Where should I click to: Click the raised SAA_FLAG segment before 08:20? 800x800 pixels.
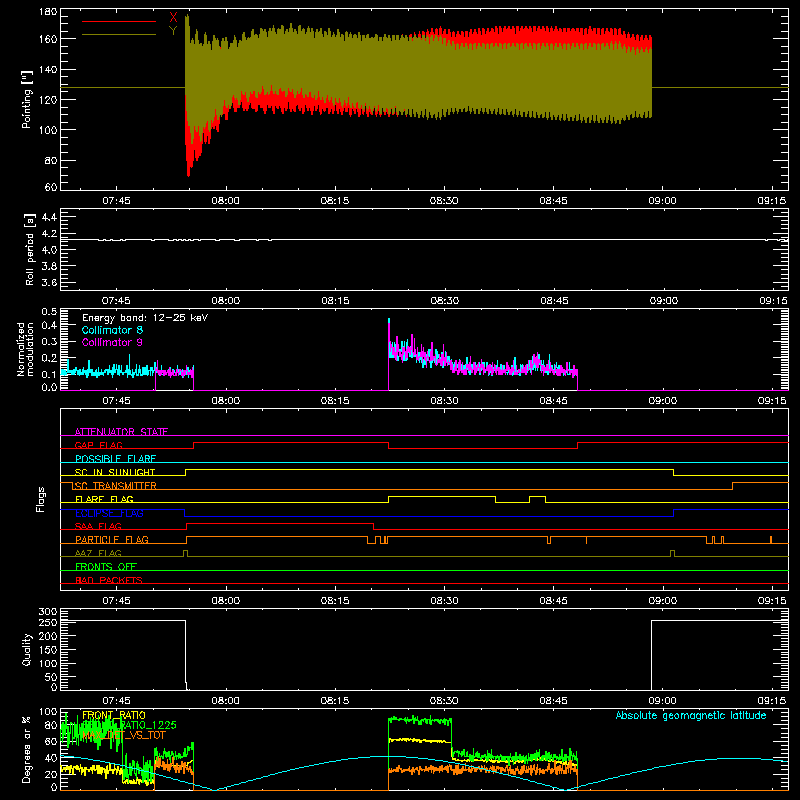280,524
